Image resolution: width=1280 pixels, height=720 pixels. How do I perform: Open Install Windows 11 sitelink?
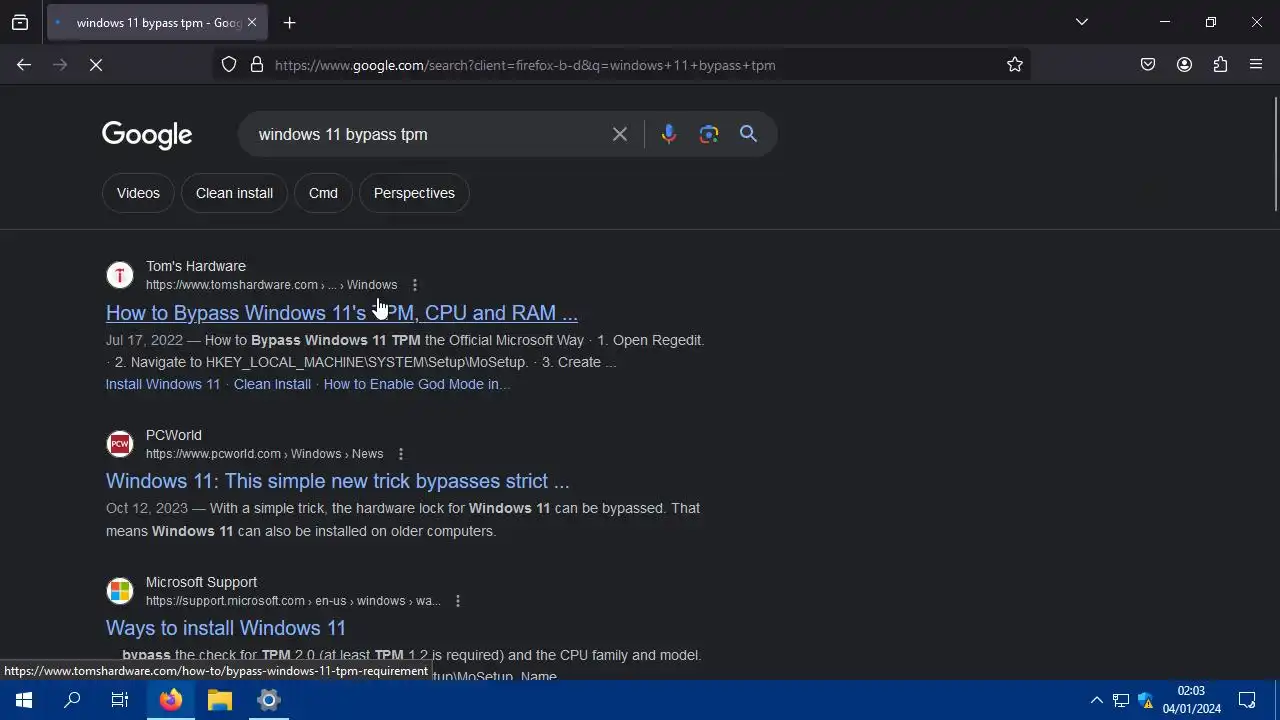tap(163, 384)
